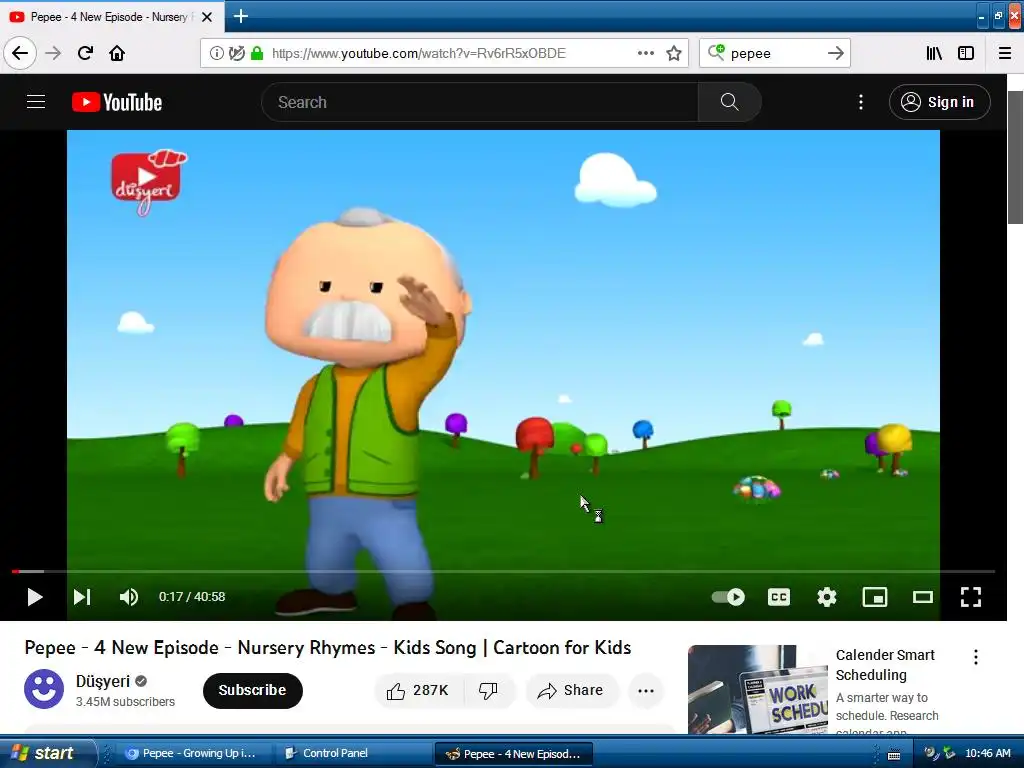Click the tracking protection shield icon
The image size is (1024, 768).
[236, 53]
